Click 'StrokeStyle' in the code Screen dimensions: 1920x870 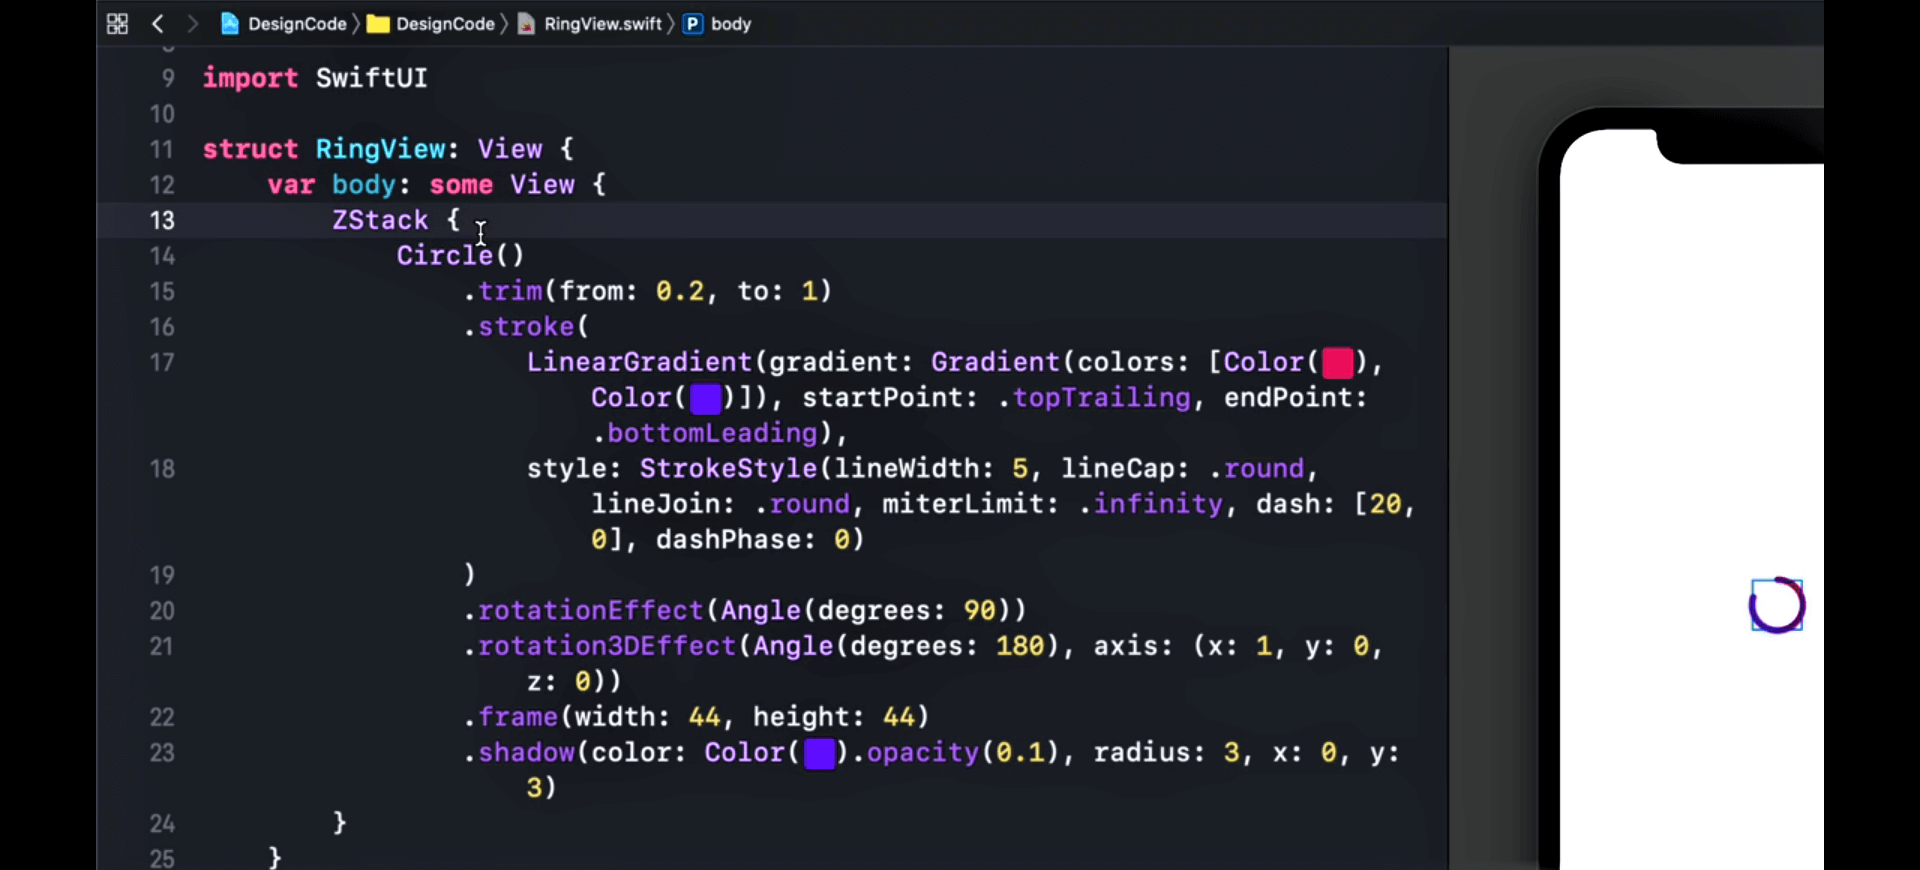(x=728, y=468)
